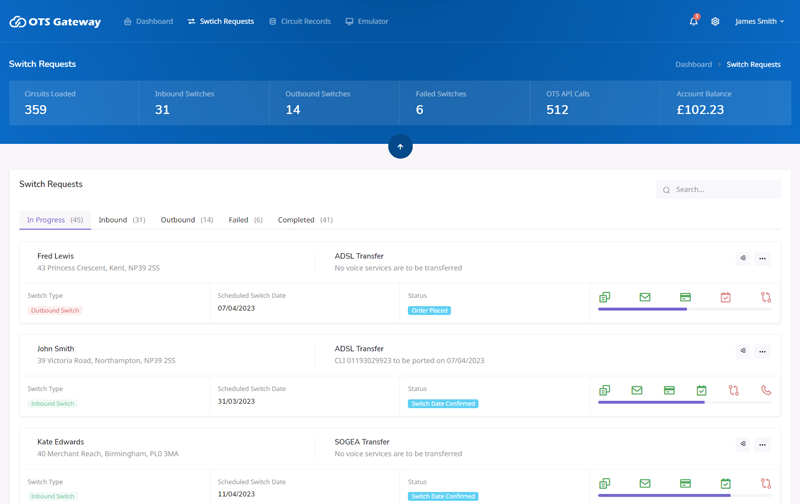Image resolution: width=800 pixels, height=504 pixels.
Task: Open settings via the gear icon
Action: [715, 21]
